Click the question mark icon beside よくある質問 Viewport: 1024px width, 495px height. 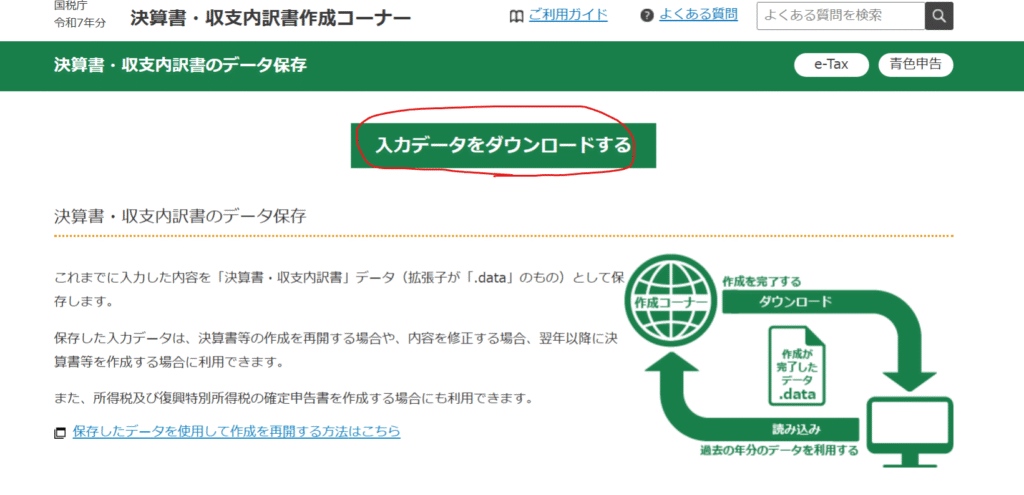point(646,16)
